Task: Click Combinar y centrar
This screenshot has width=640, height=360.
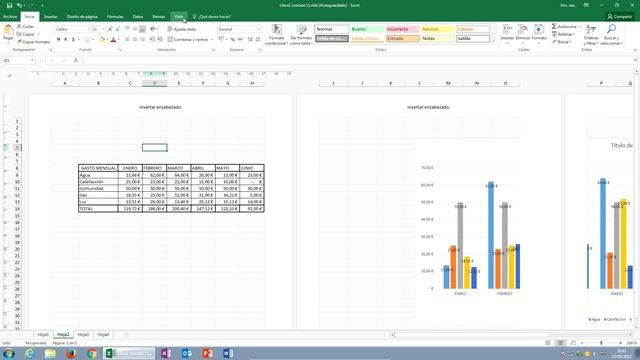Action: pyautogui.click(x=188, y=40)
